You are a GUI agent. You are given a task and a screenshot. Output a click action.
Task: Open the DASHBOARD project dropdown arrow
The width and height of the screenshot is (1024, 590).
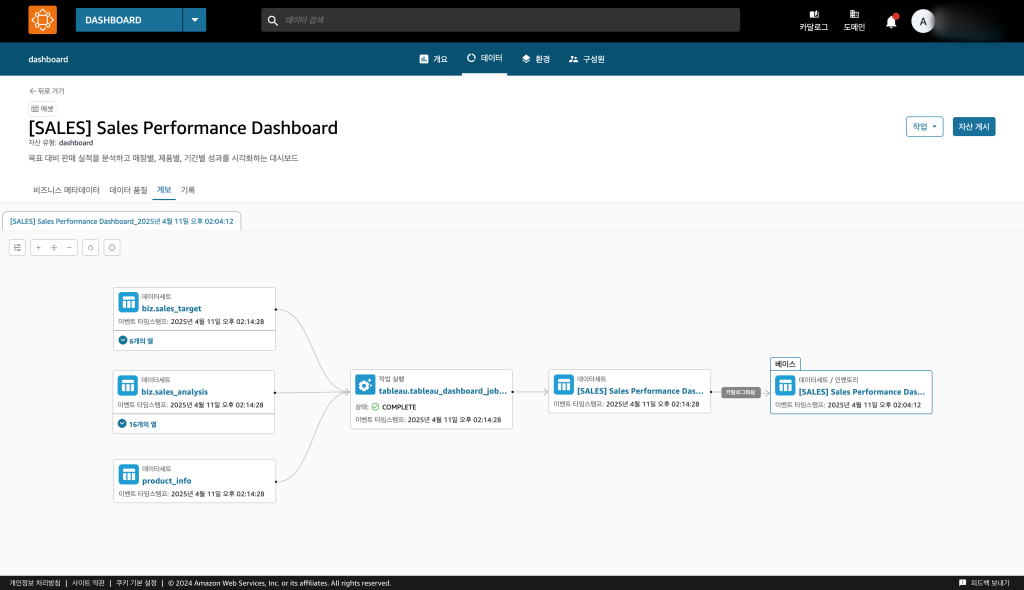pos(195,20)
